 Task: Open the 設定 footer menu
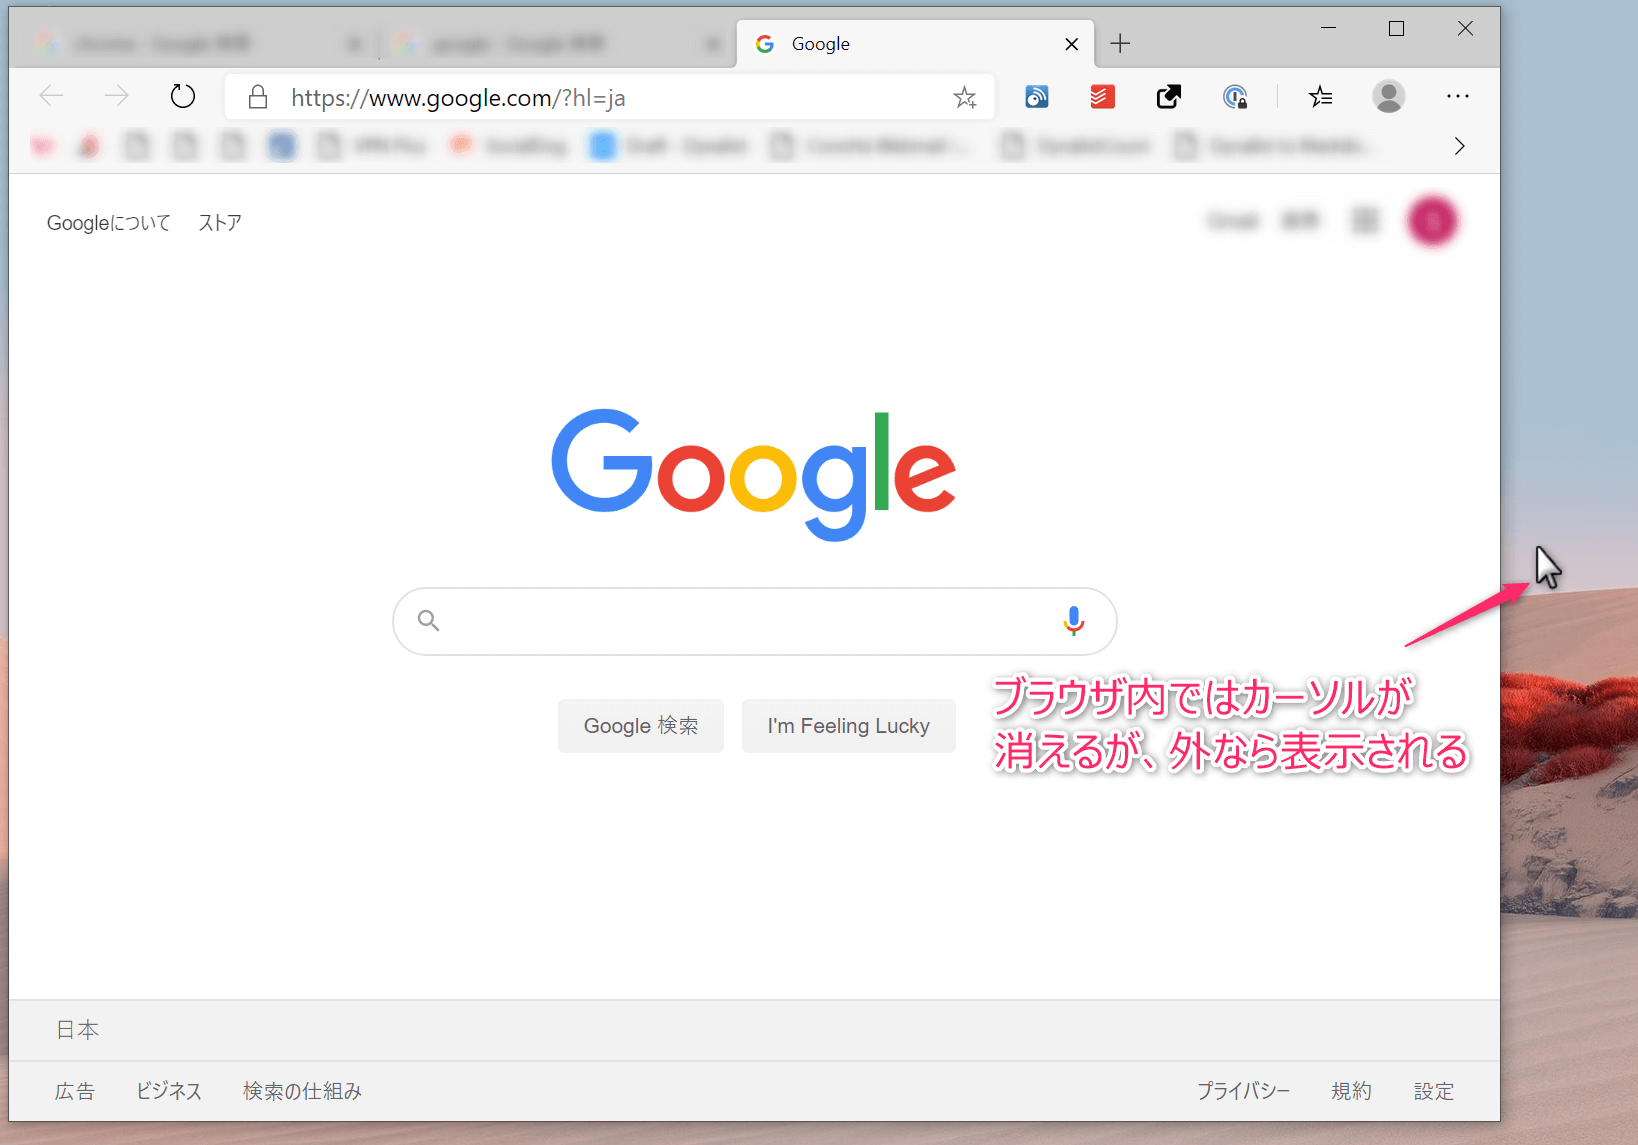[1434, 1091]
